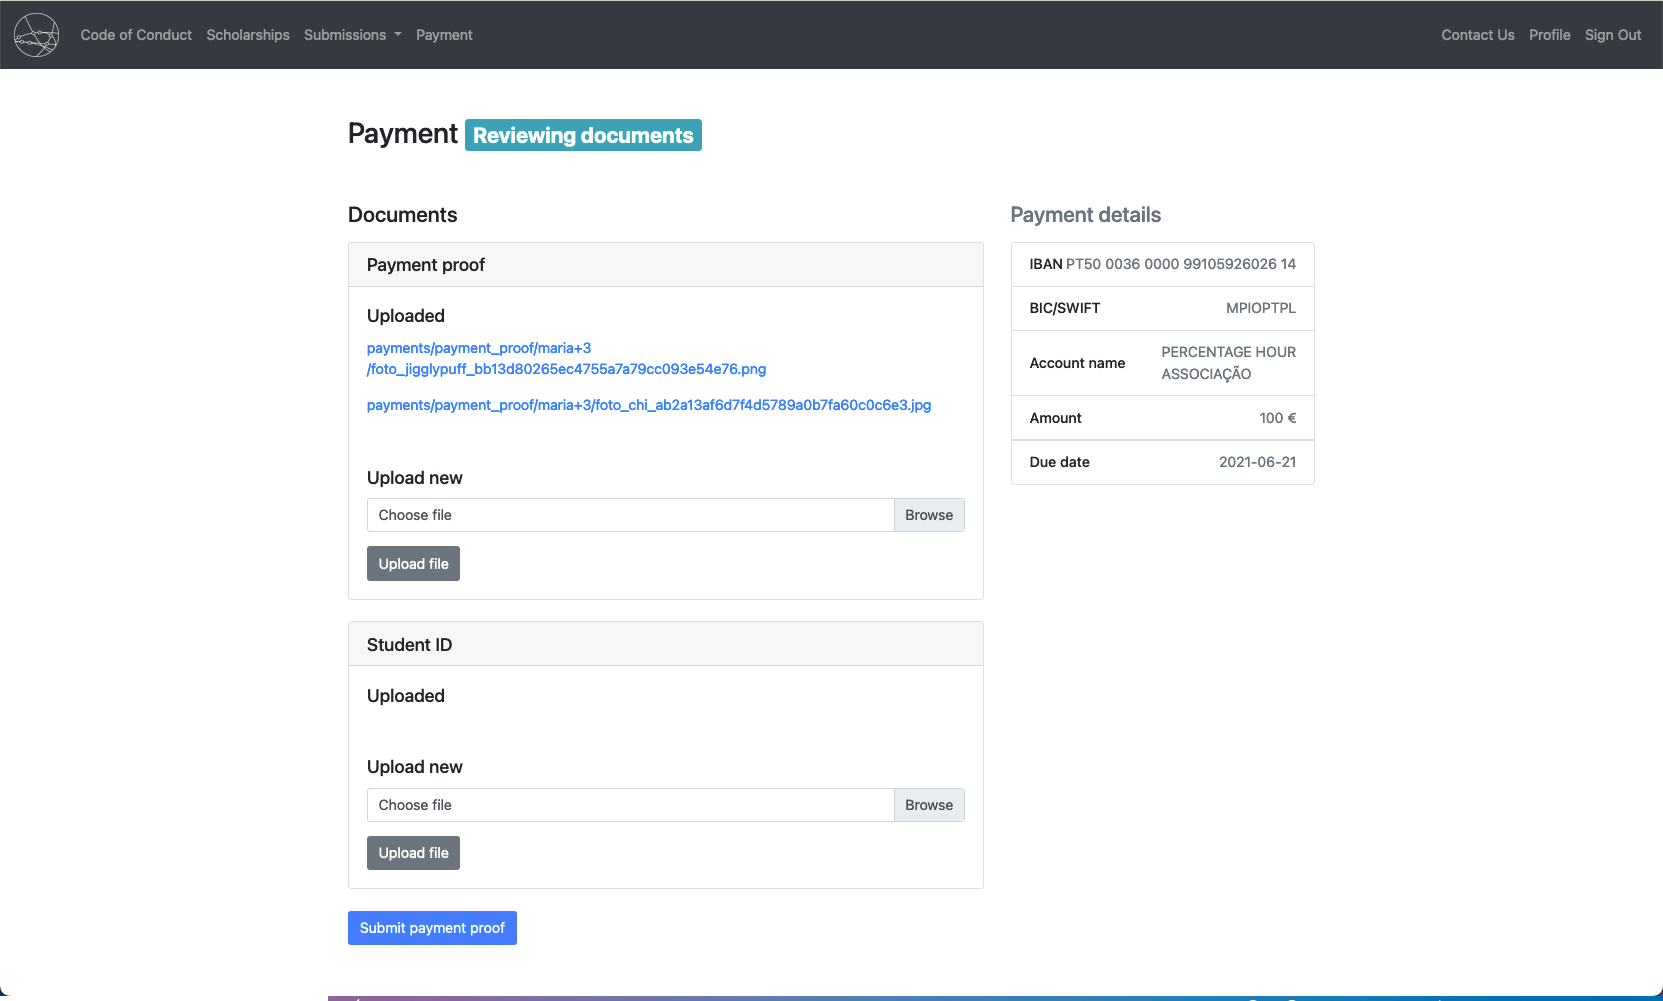Viewport: 1663px width, 1001px height.
Task: Open the Submissions dropdown menu
Action: pos(352,34)
